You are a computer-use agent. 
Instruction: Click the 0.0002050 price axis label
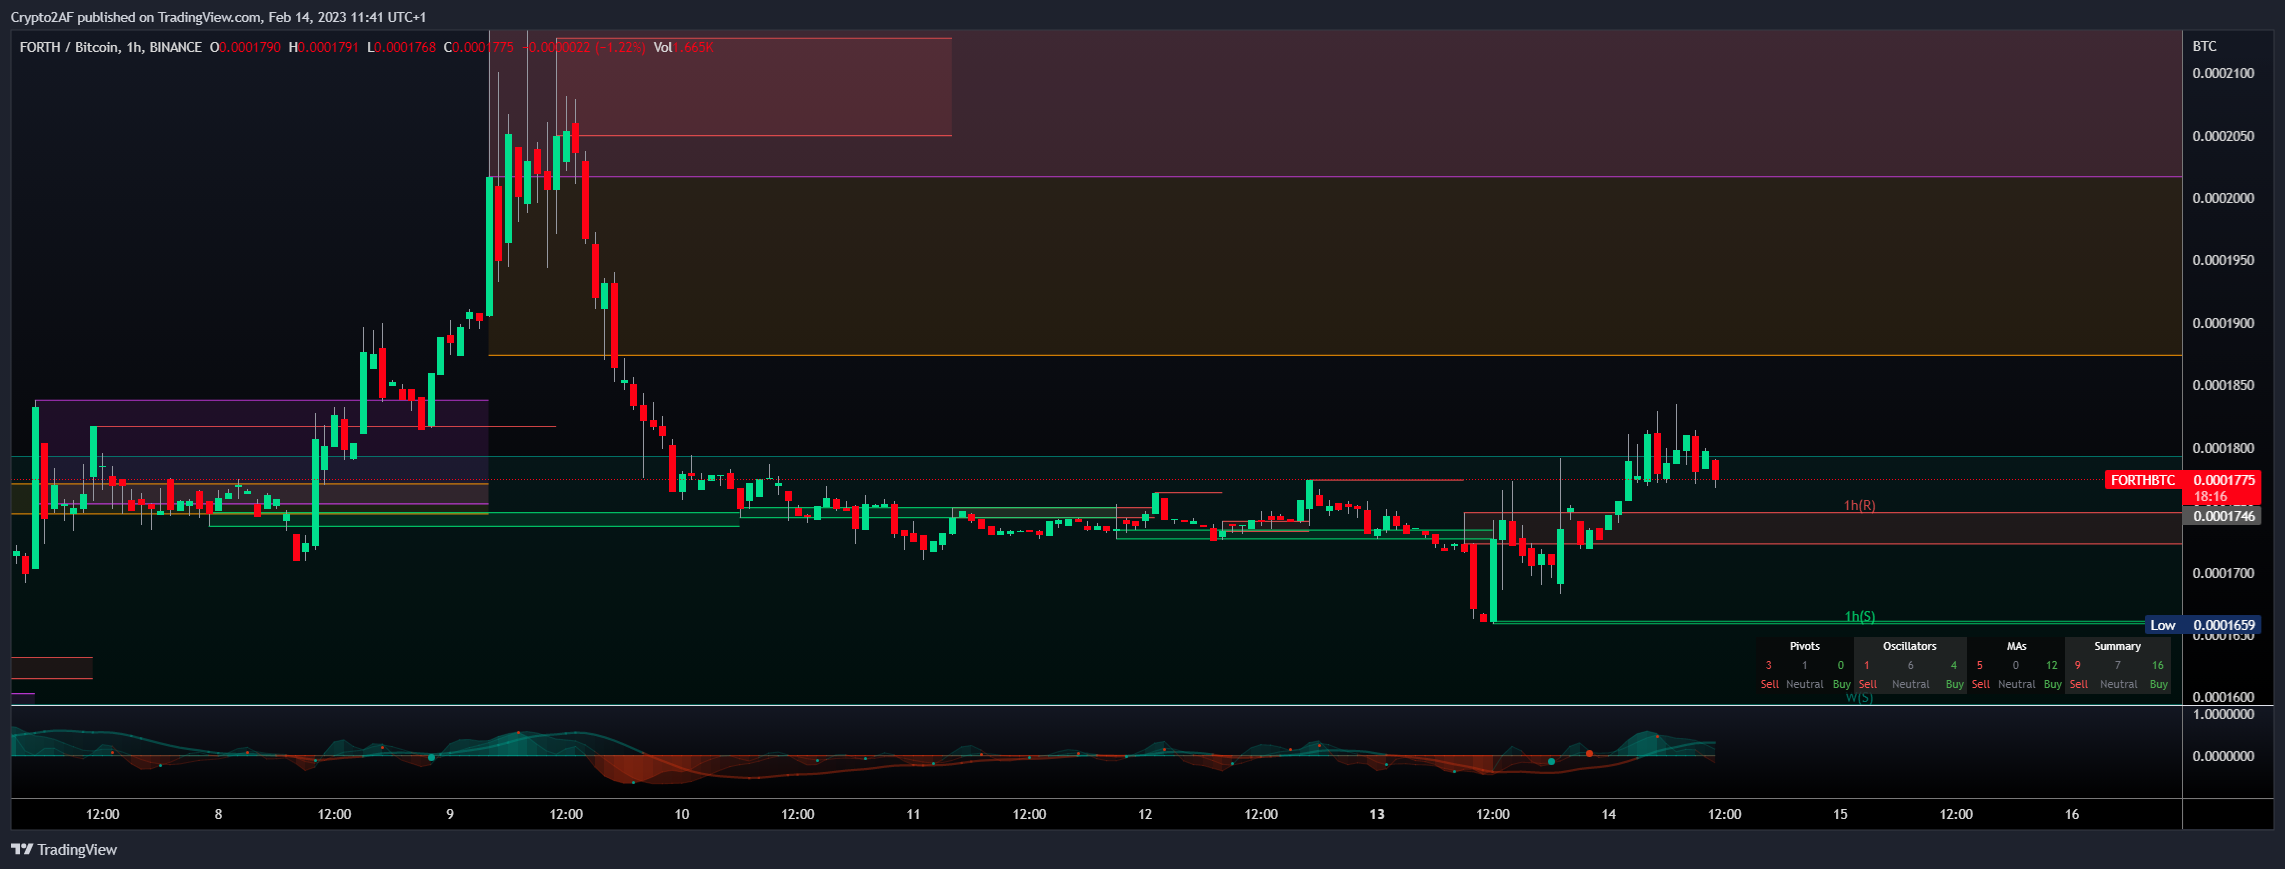[2223, 136]
